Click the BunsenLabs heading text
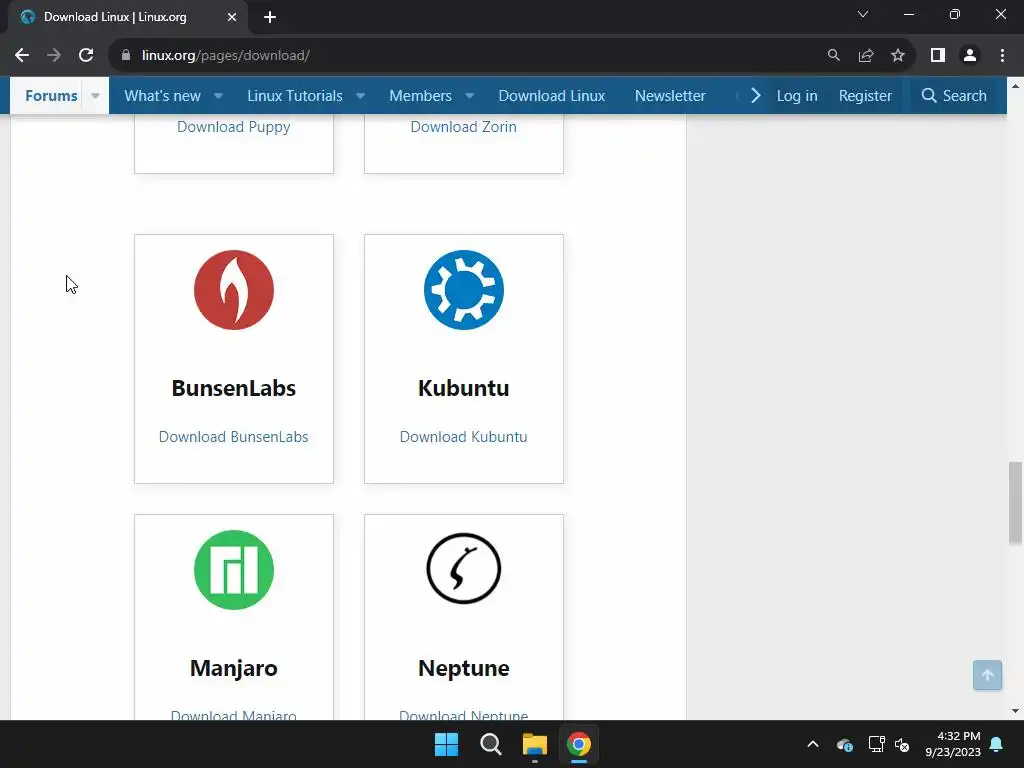The width and height of the screenshot is (1024, 768). coord(234,388)
